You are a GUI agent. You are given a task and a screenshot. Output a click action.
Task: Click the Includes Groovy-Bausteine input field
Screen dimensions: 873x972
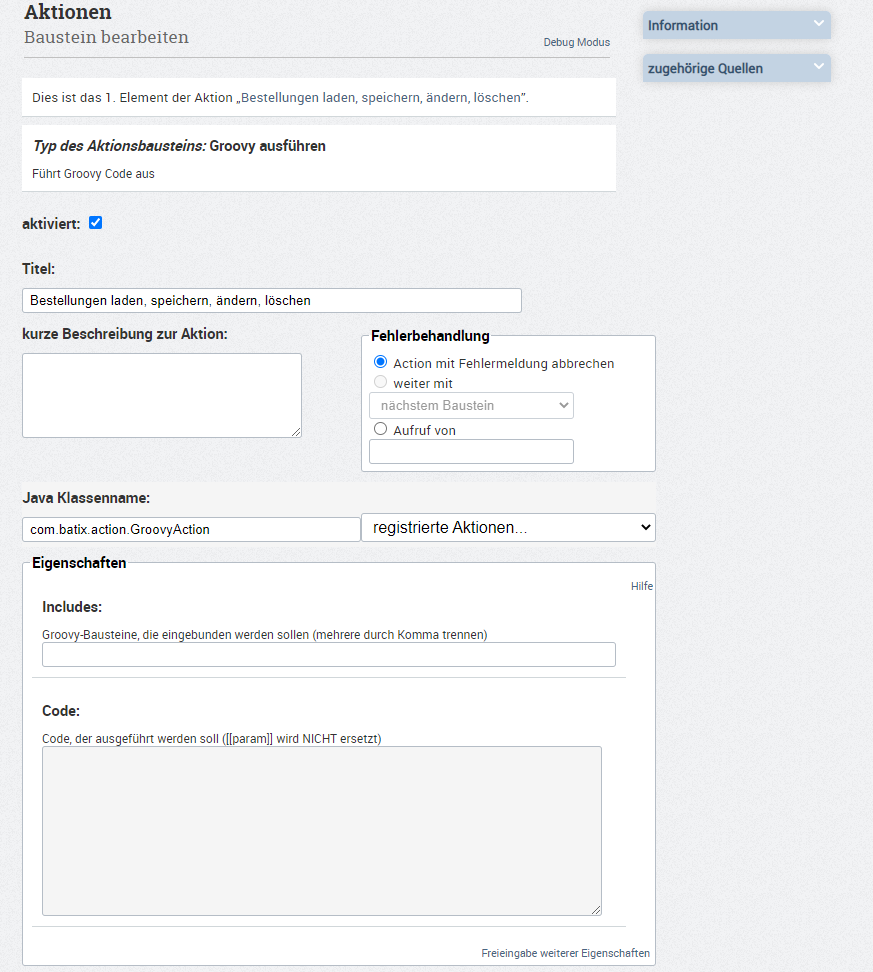coord(328,654)
